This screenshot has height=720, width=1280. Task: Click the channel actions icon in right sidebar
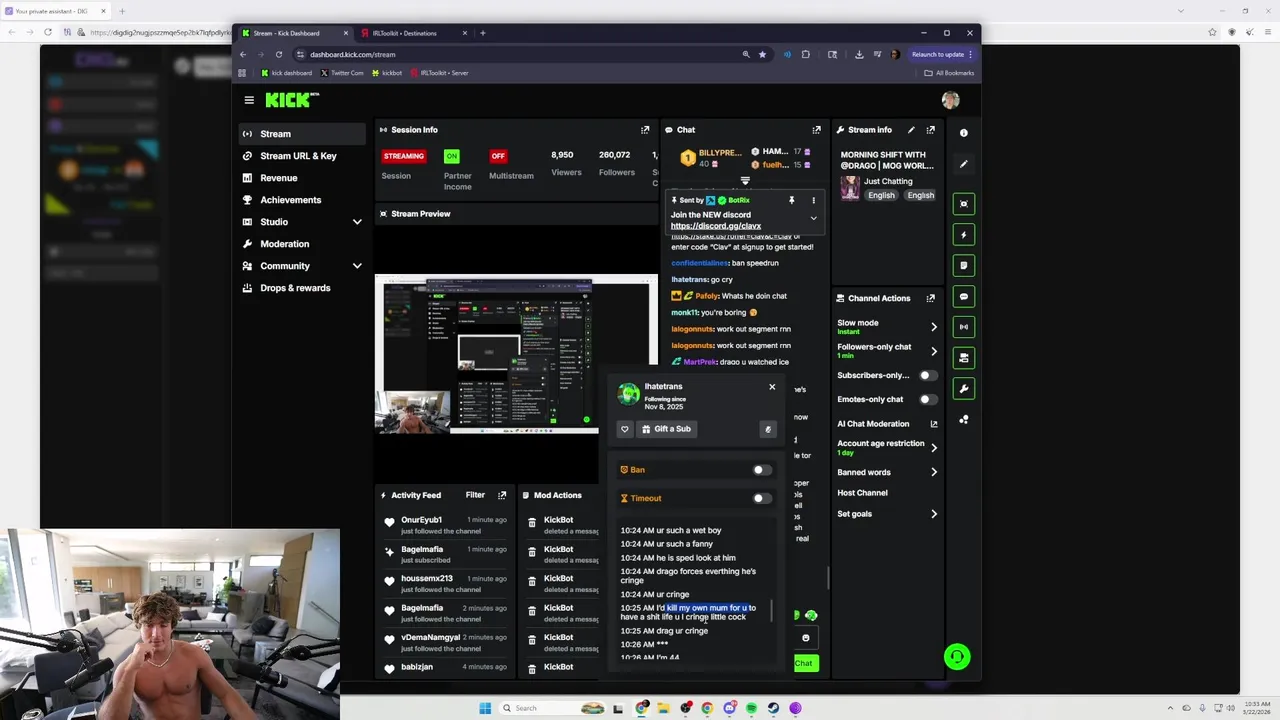[964, 358]
